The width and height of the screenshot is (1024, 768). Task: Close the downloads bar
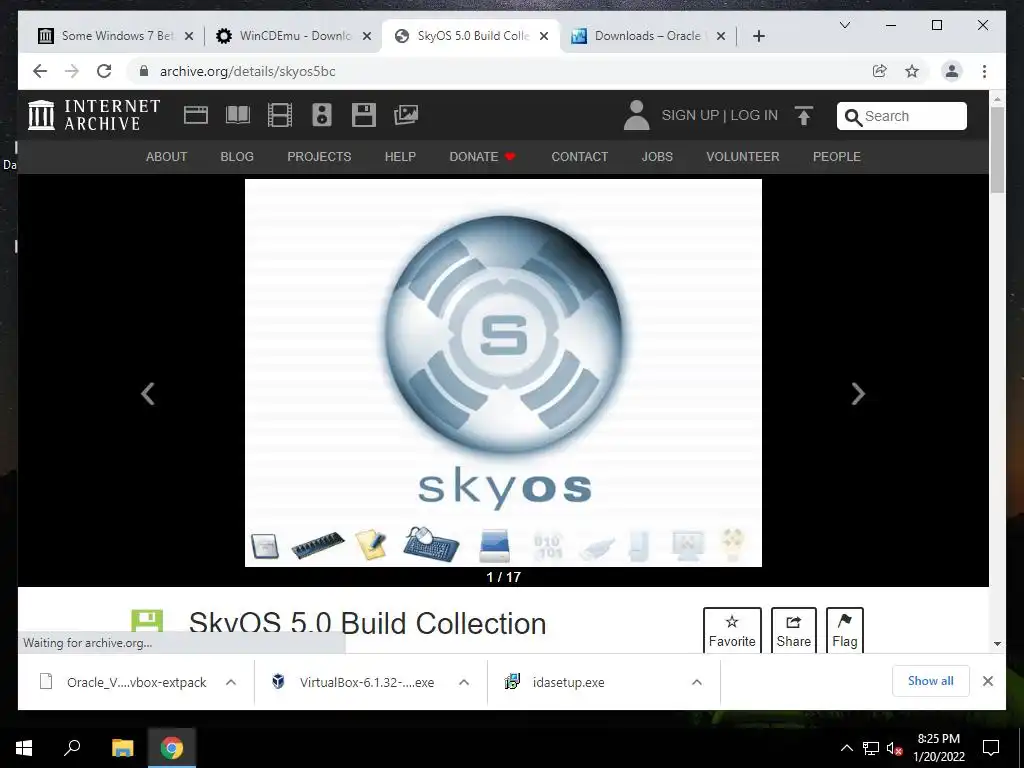tap(988, 681)
